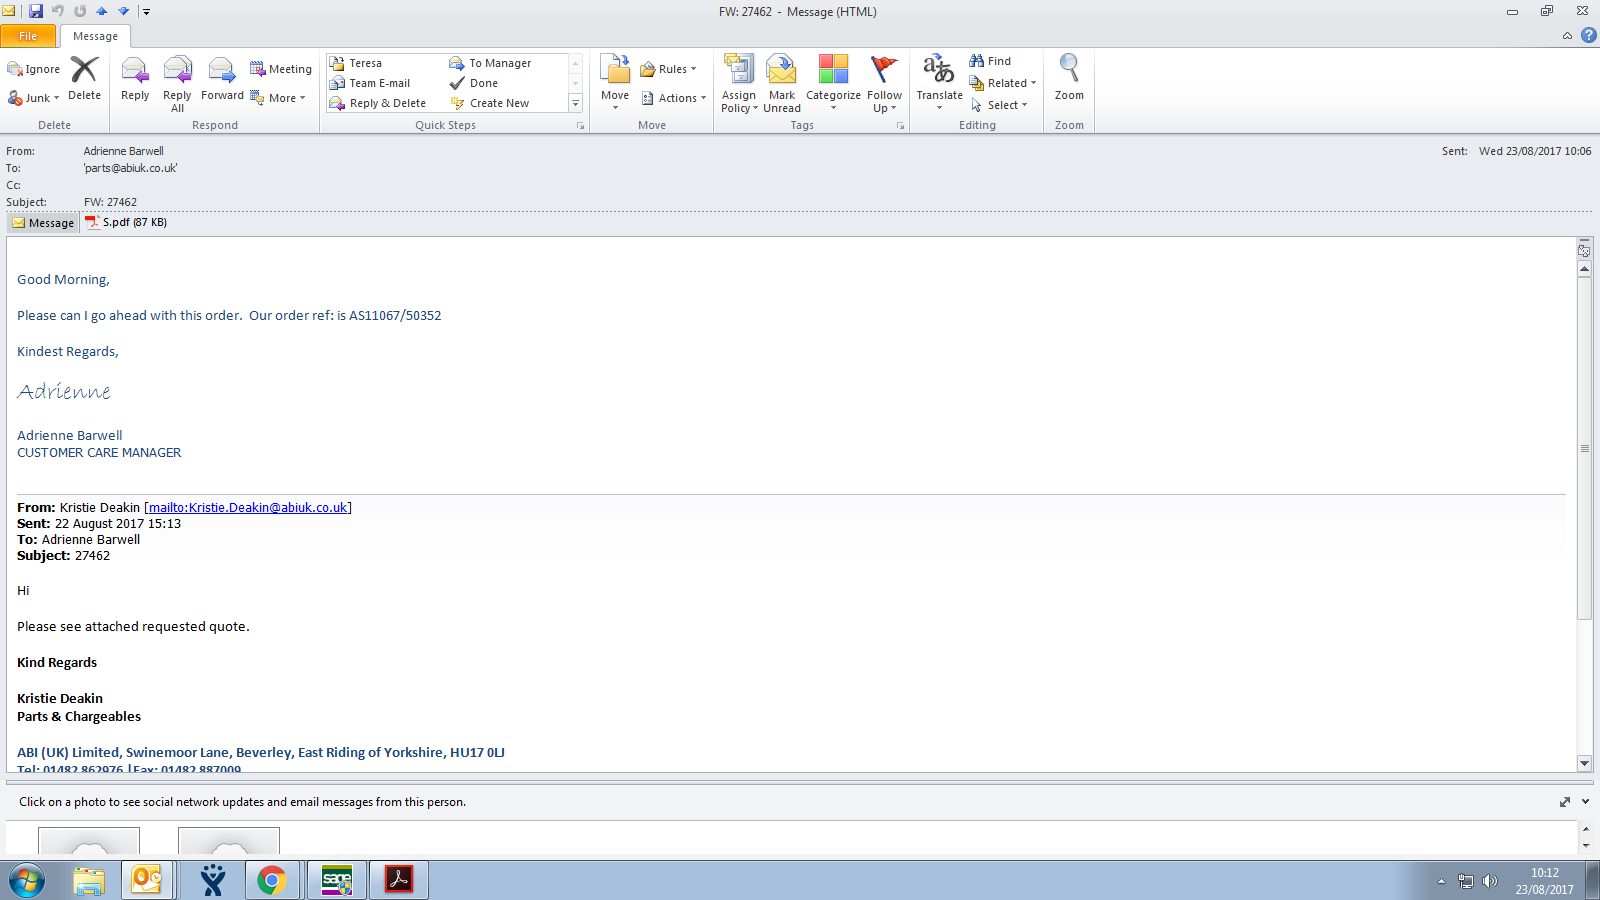Screen dimensions: 1600x900
Task: Open the Rules dropdown
Action: point(669,69)
